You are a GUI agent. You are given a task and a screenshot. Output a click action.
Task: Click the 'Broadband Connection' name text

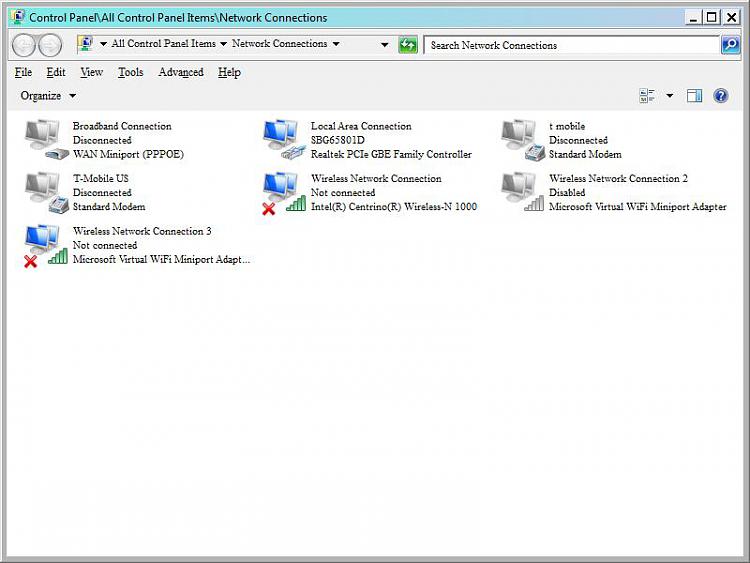click(x=122, y=126)
